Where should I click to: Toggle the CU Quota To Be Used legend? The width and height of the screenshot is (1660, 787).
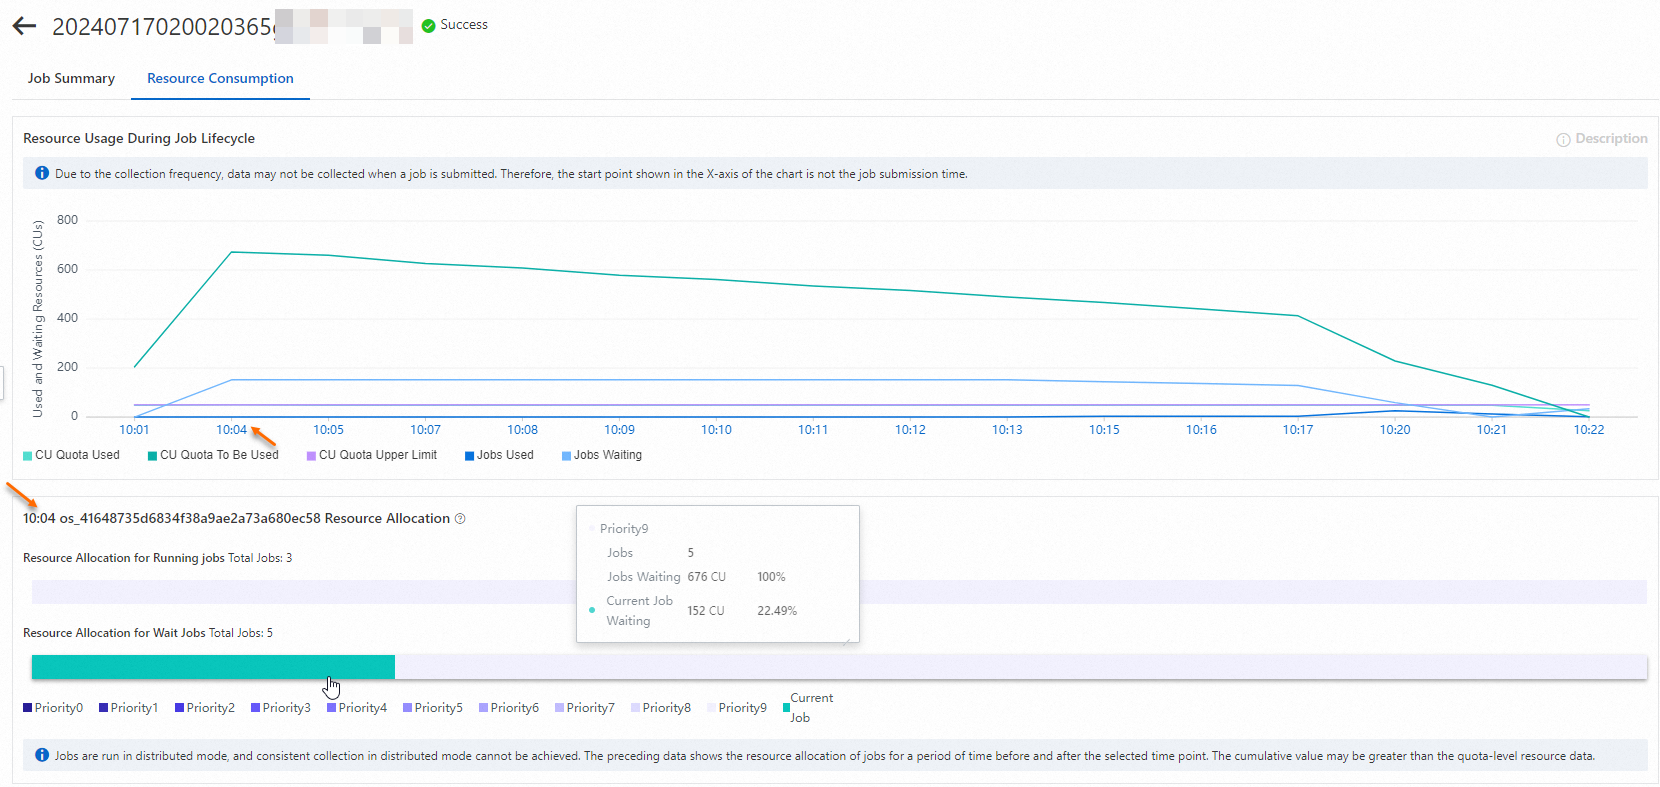coord(213,455)
